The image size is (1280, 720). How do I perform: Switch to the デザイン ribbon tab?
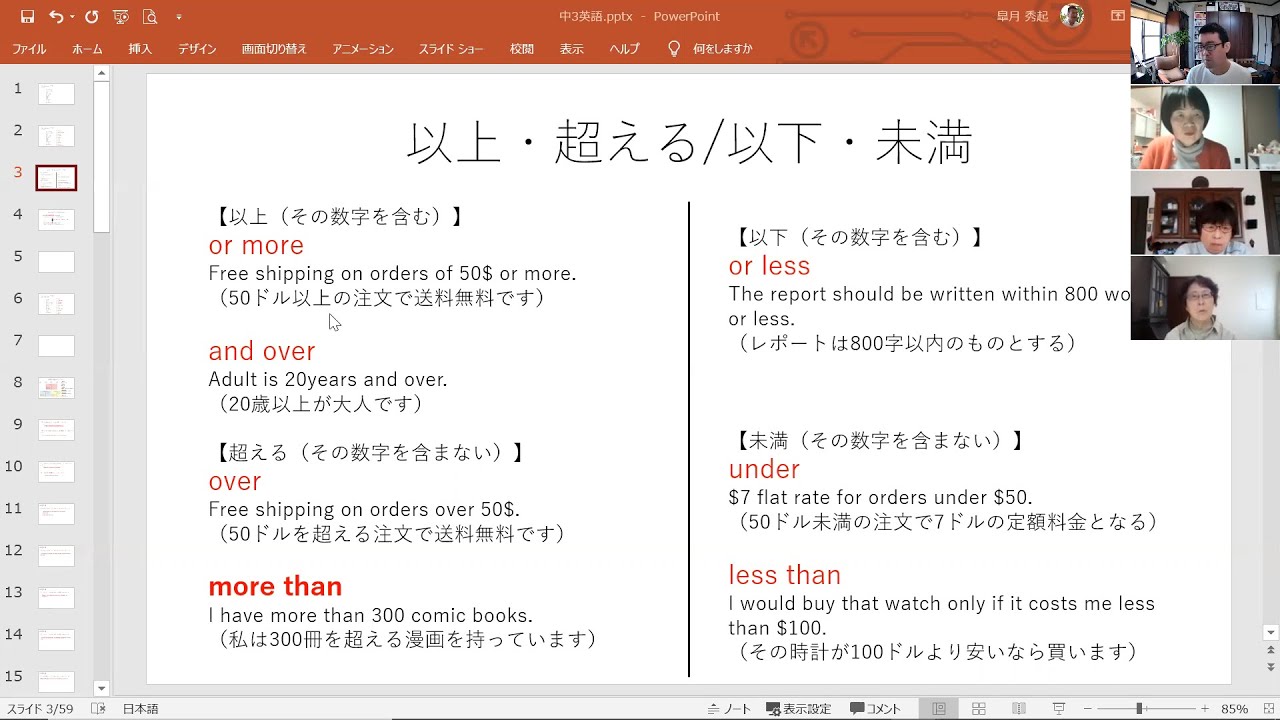point(197,49)
